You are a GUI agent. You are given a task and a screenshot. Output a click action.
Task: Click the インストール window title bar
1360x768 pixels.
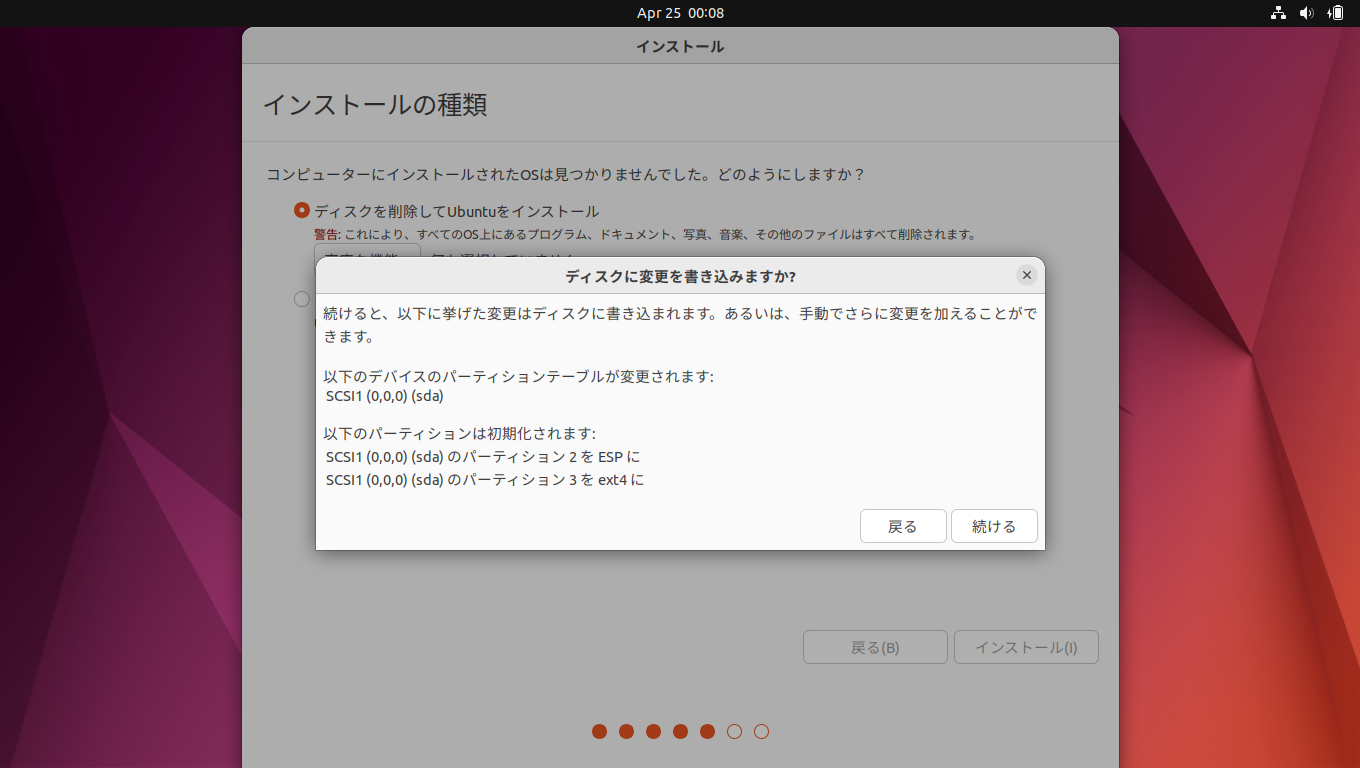click(x=680, y=46)
